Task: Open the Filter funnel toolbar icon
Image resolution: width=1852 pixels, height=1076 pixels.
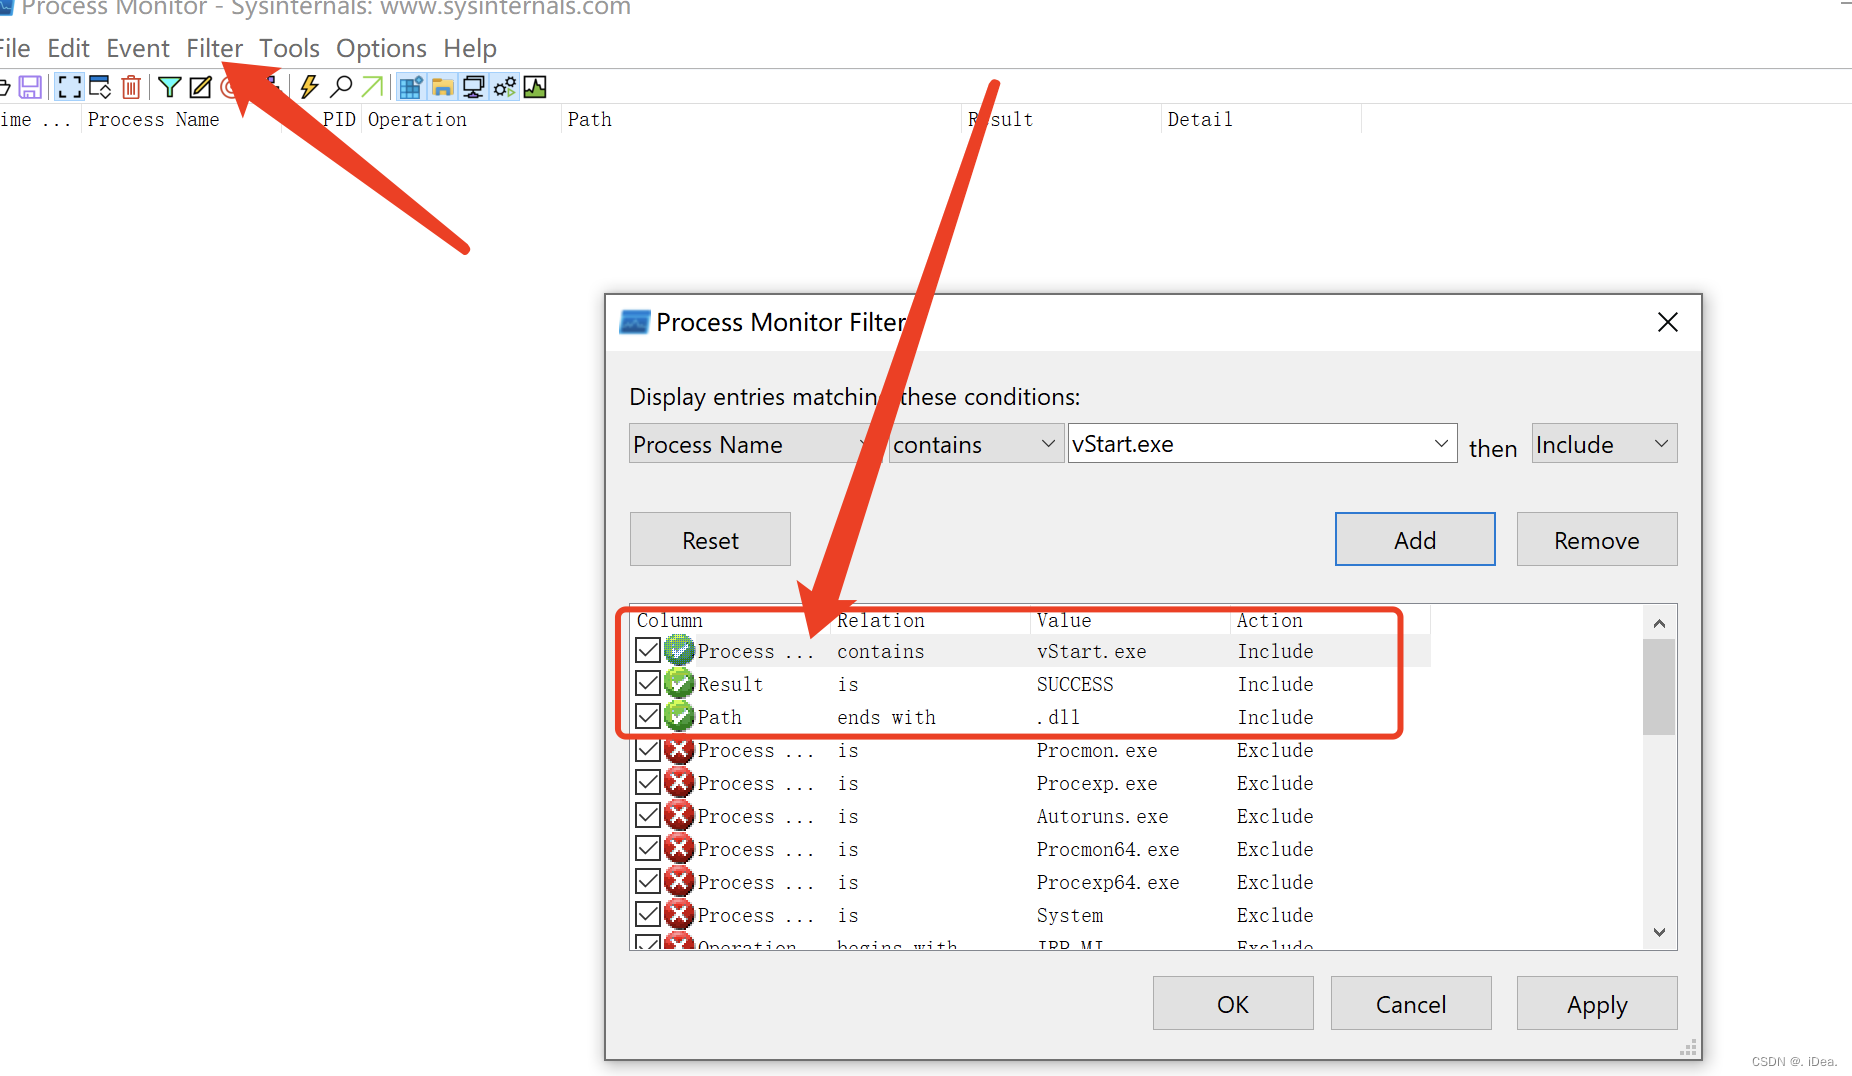Action: click(x=170, y=87)
